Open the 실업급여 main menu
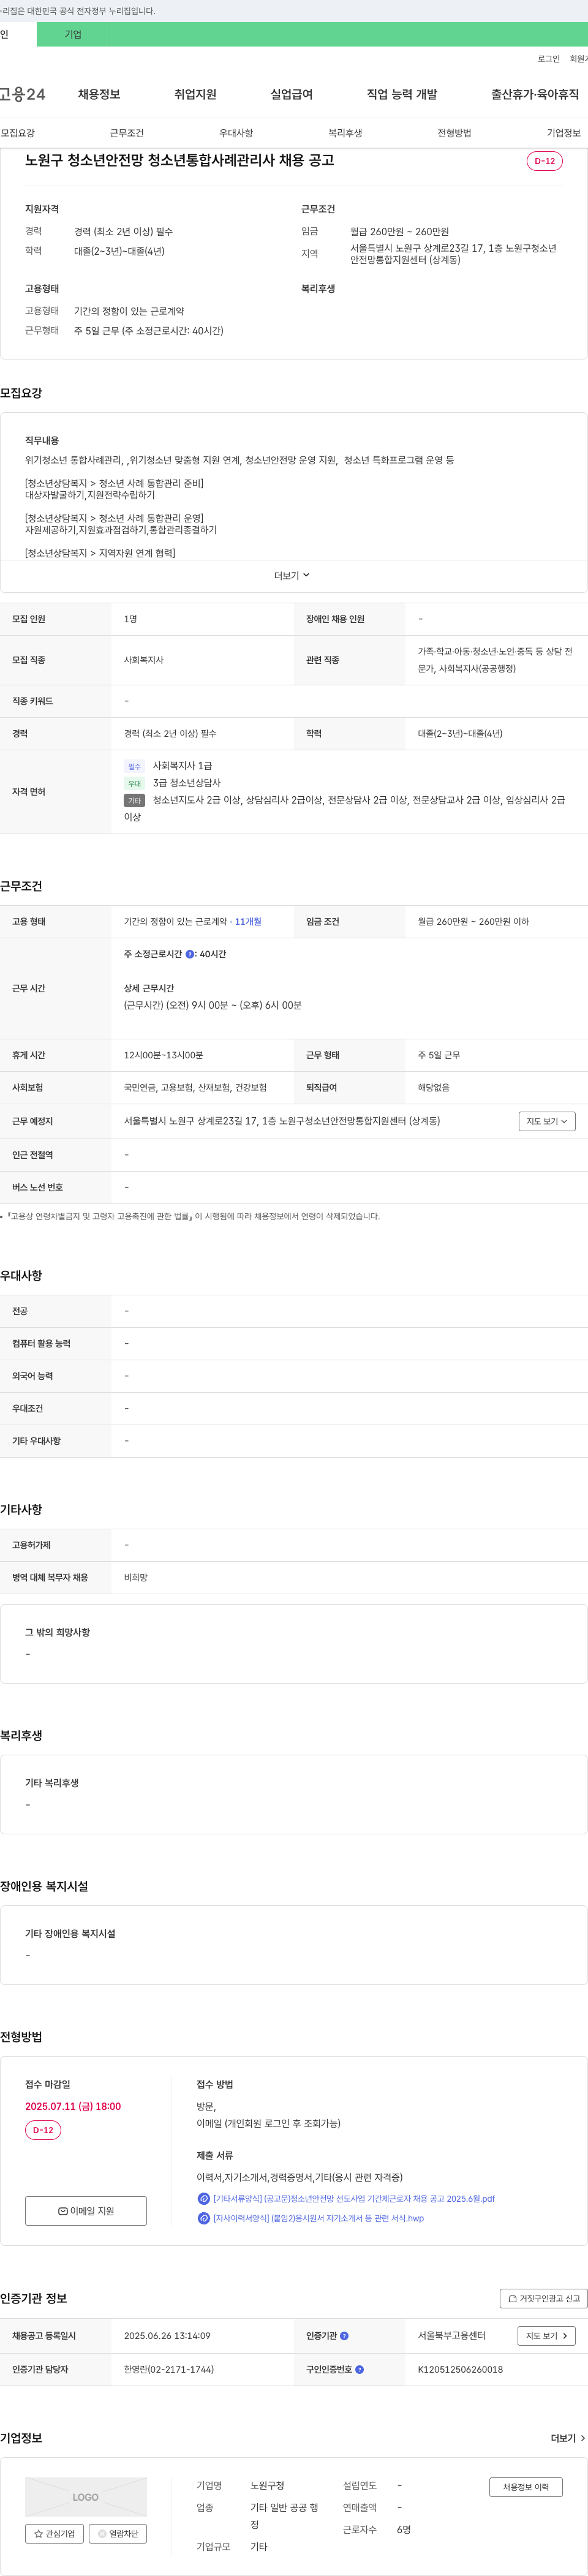The image size is (588, 2576). point(291,94)
